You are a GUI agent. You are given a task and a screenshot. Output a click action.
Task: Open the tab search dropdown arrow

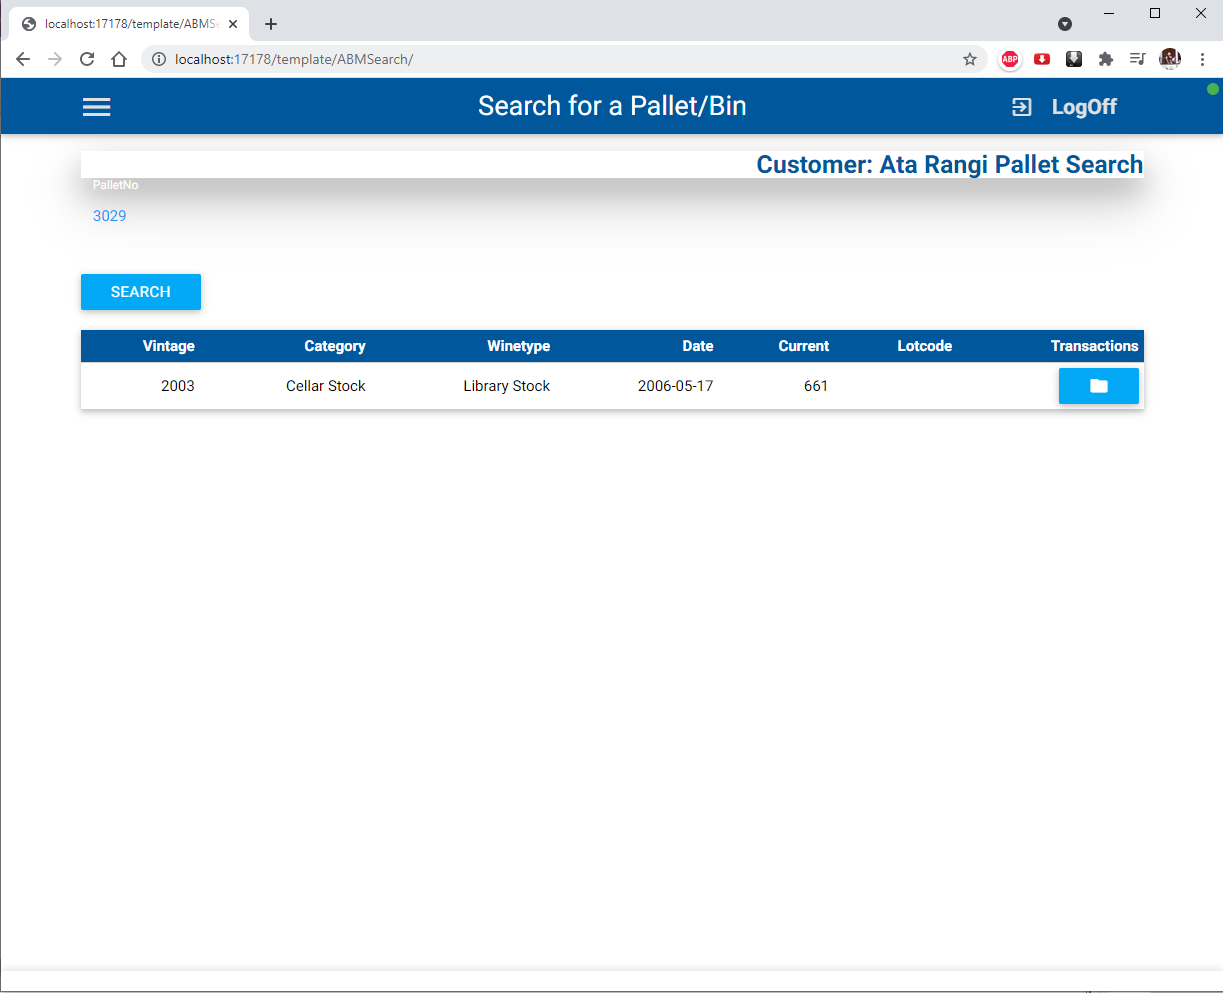pos(1065,24)
